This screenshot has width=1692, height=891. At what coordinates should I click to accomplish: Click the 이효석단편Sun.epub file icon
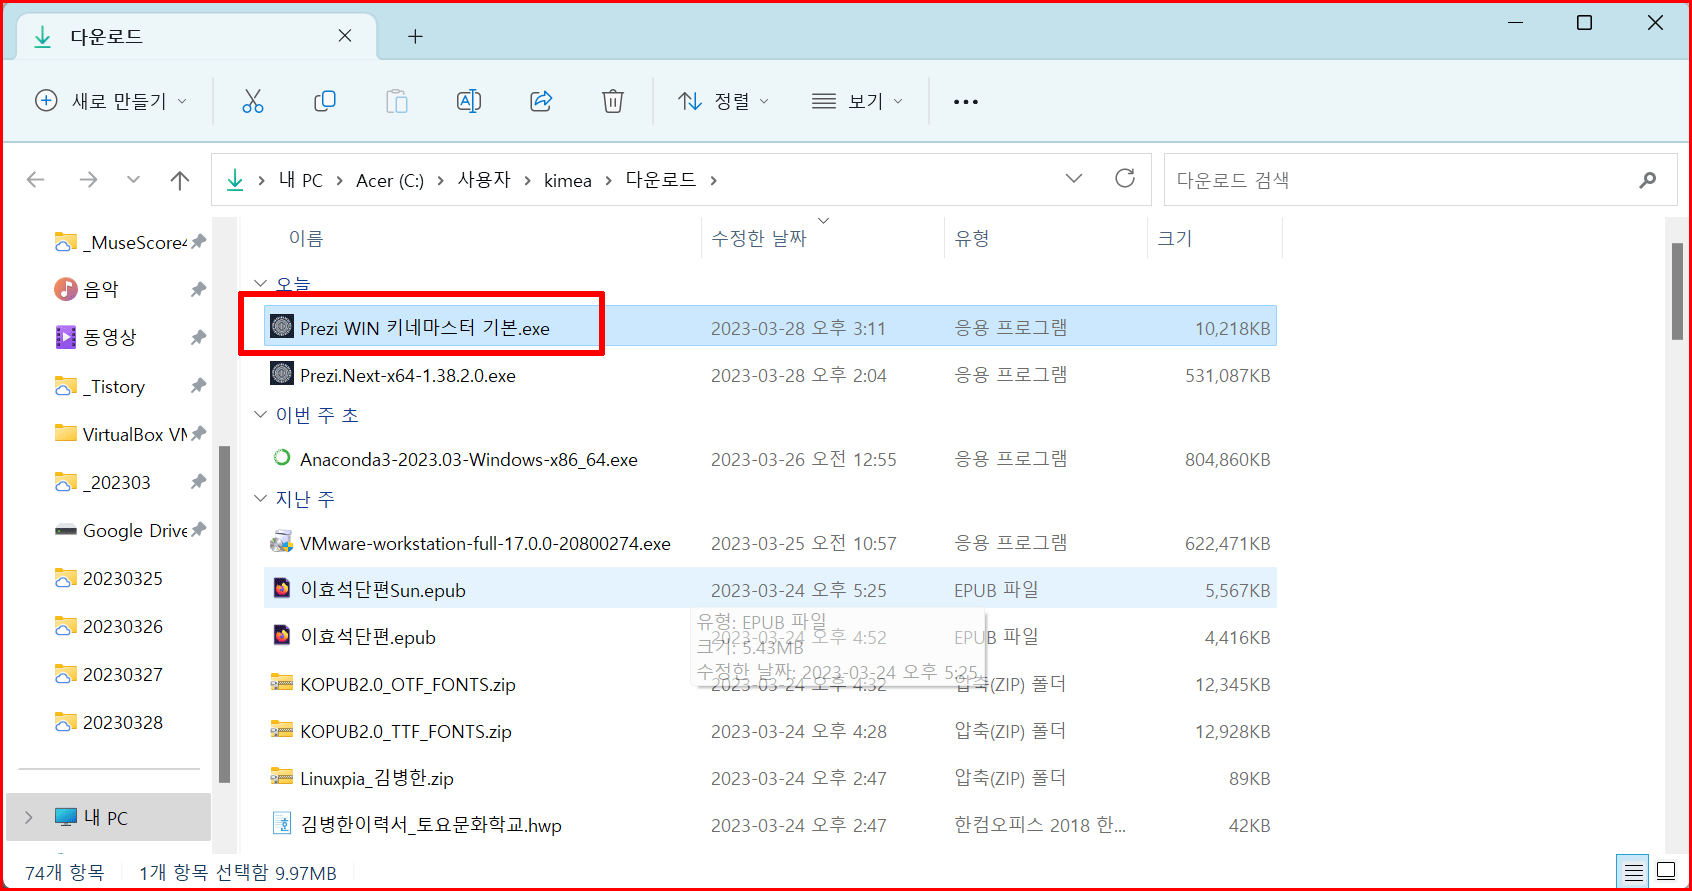[x=282, y=589]
